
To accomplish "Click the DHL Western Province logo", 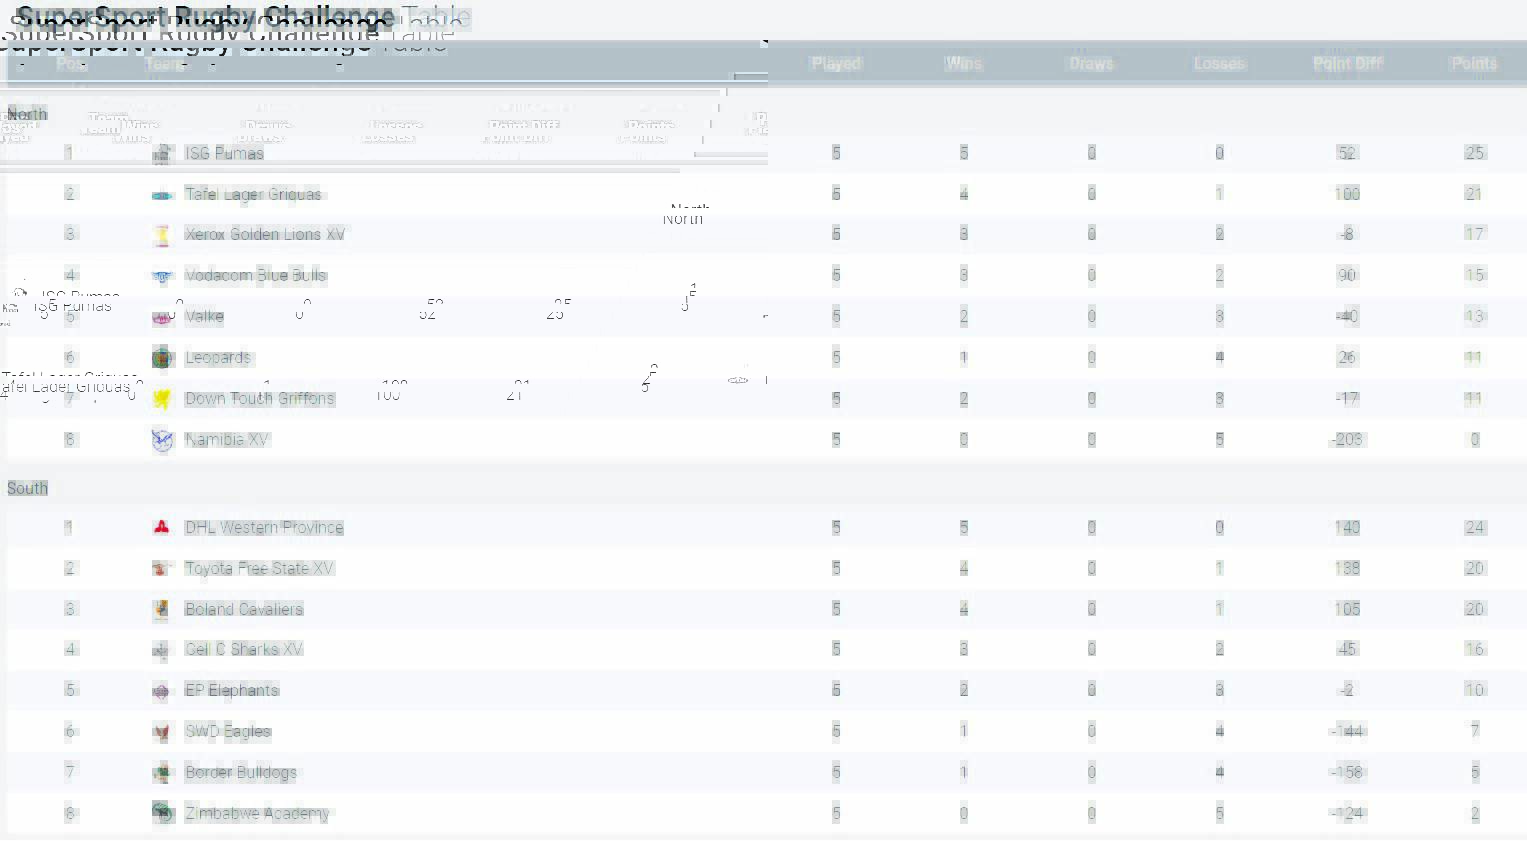I will (162, 528).
